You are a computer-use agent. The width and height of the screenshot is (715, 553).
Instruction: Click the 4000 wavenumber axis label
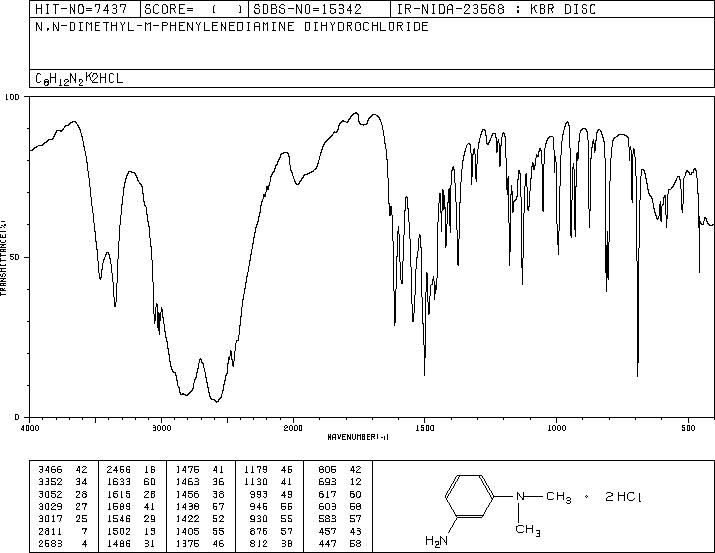30,428
